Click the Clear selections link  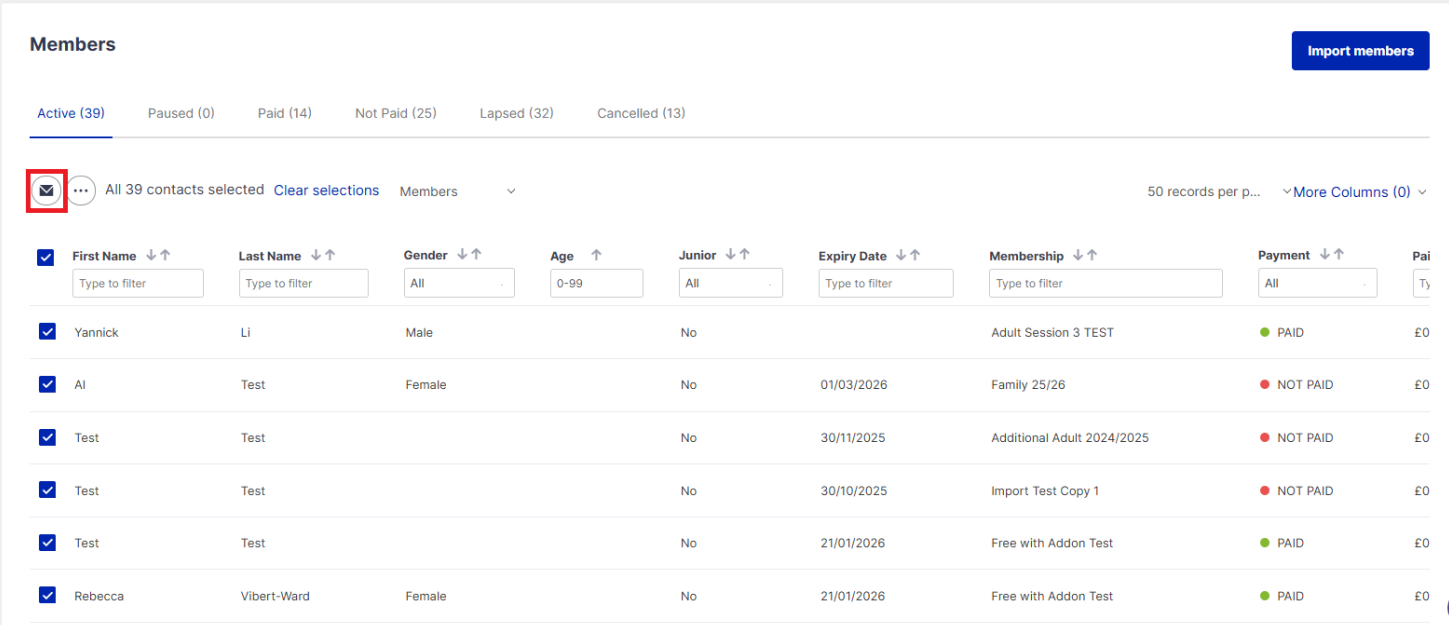[326, 190]
